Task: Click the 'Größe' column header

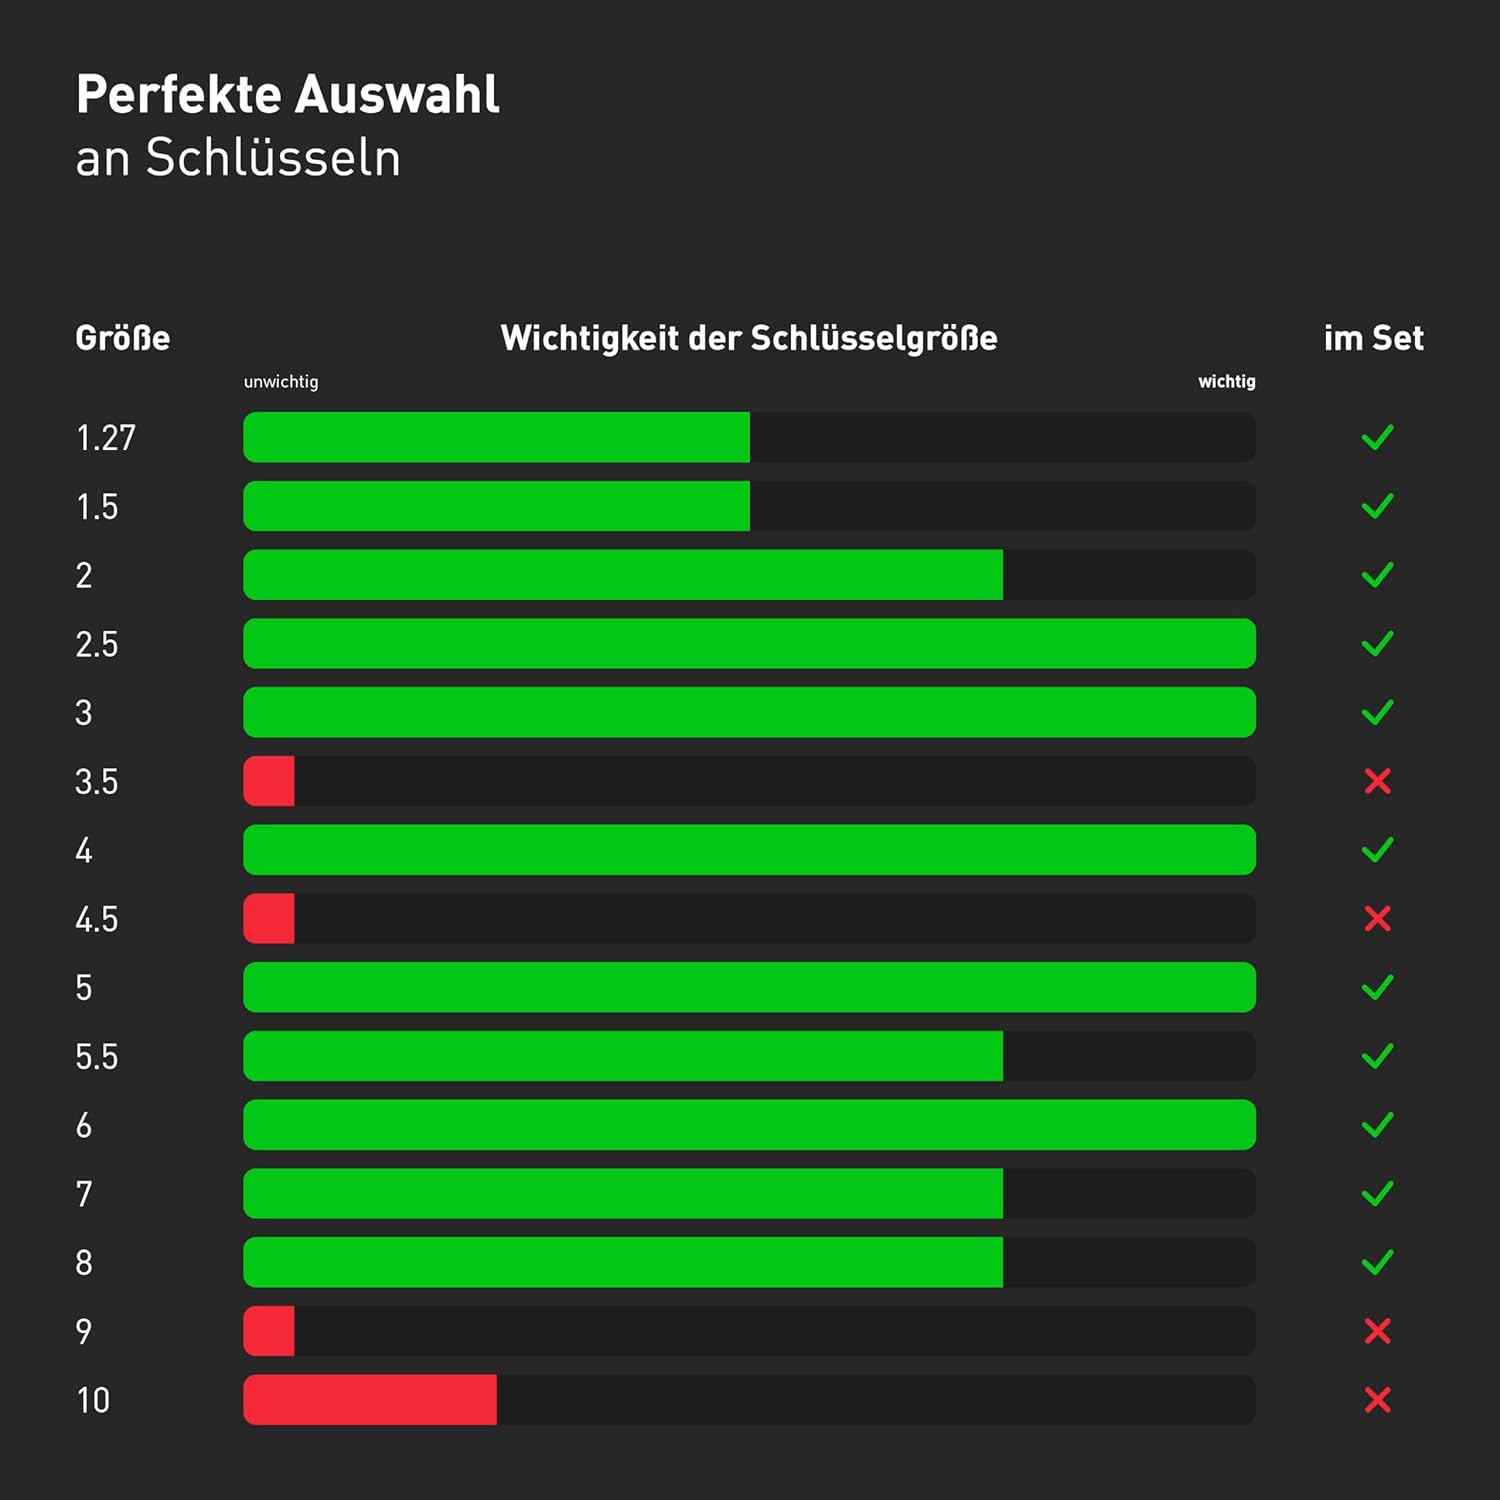Action: tap(122, 338)
